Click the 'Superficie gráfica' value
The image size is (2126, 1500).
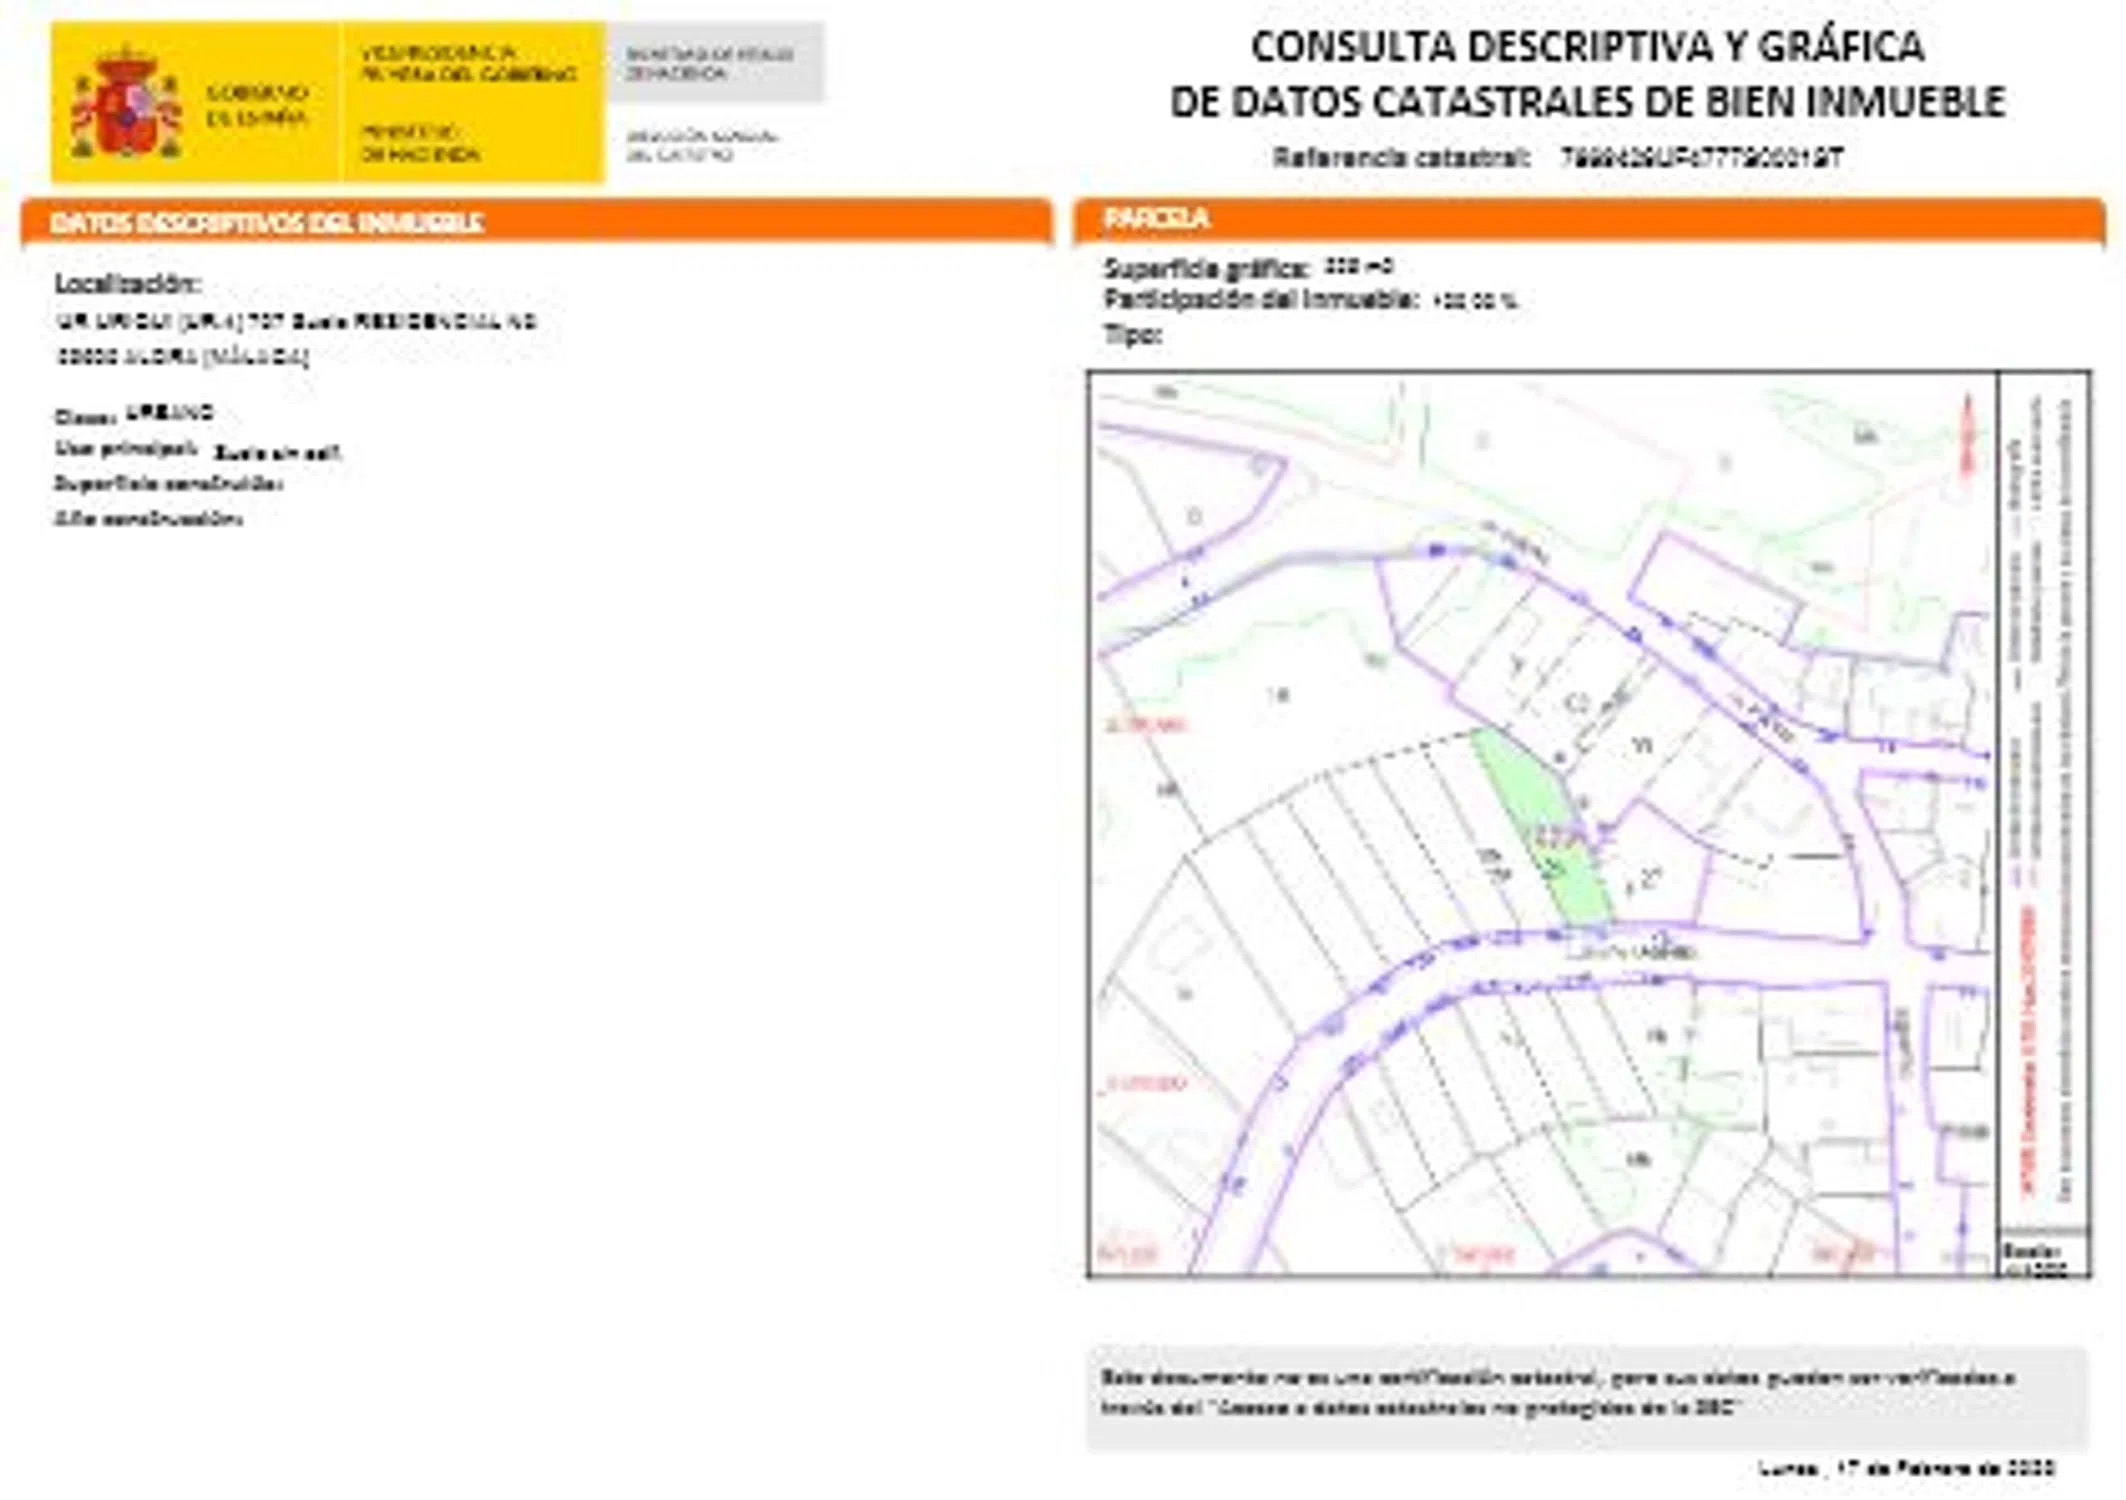point(1358,267)
